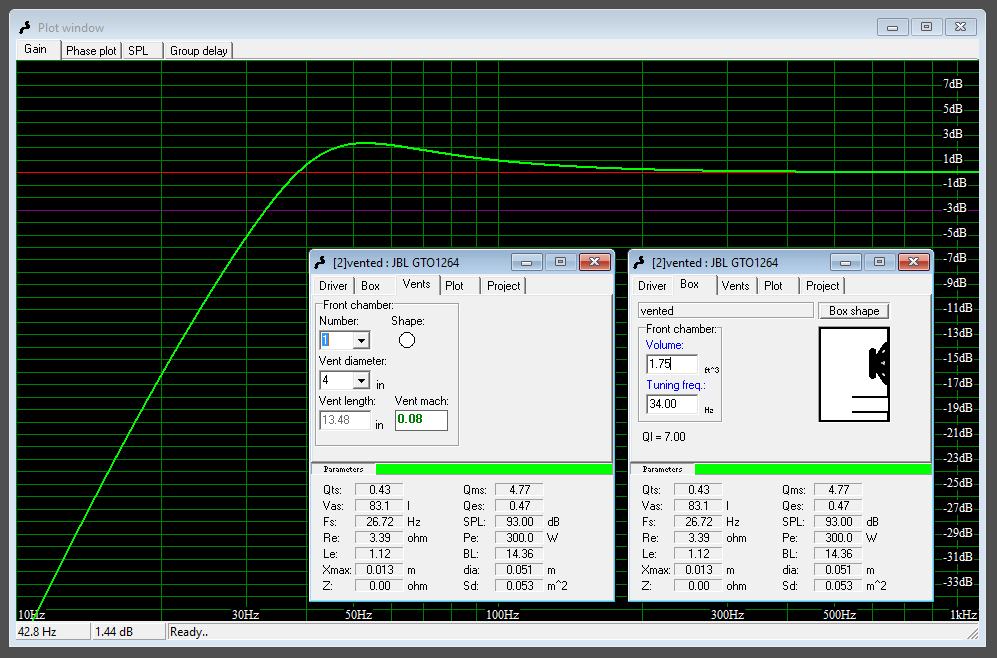Click Xmax value 0.013 in Box-tab window
997x658 pixels.
(x=699, y=570)
